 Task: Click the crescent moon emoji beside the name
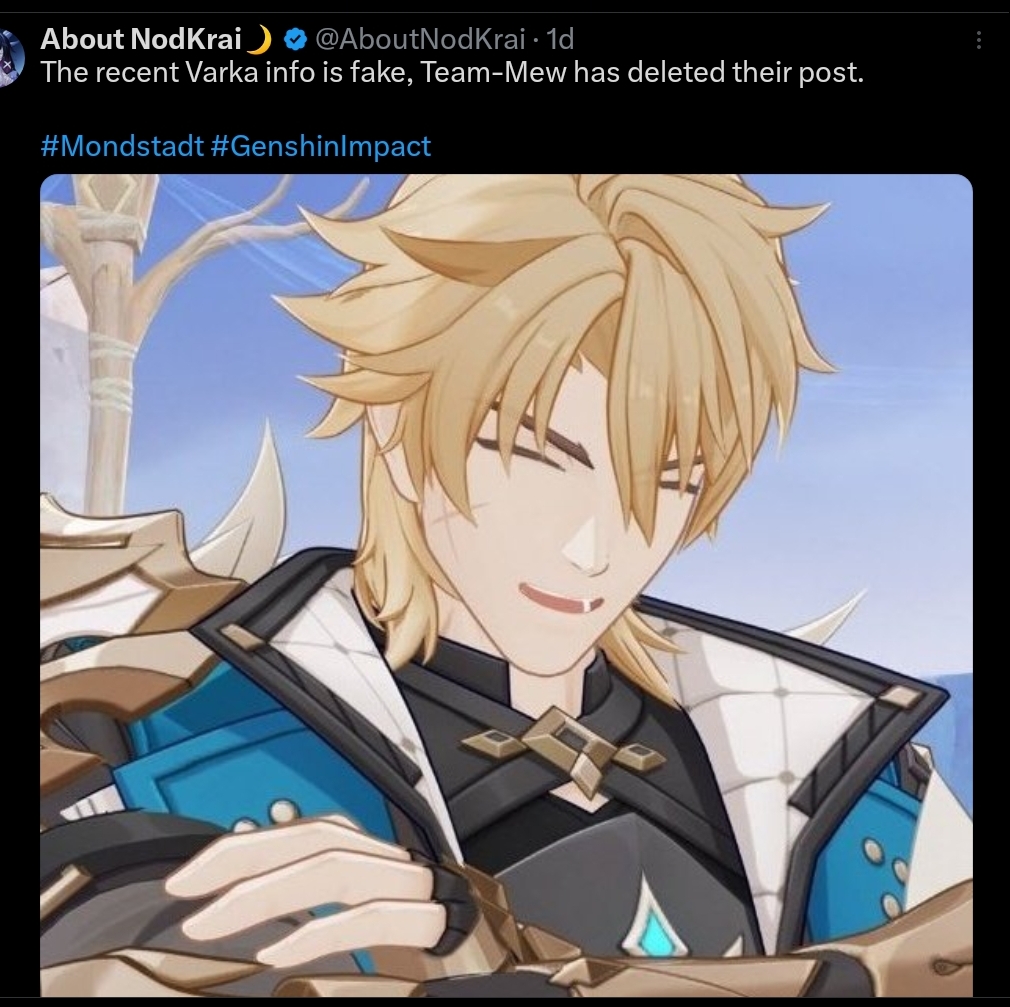coord(259,40)
